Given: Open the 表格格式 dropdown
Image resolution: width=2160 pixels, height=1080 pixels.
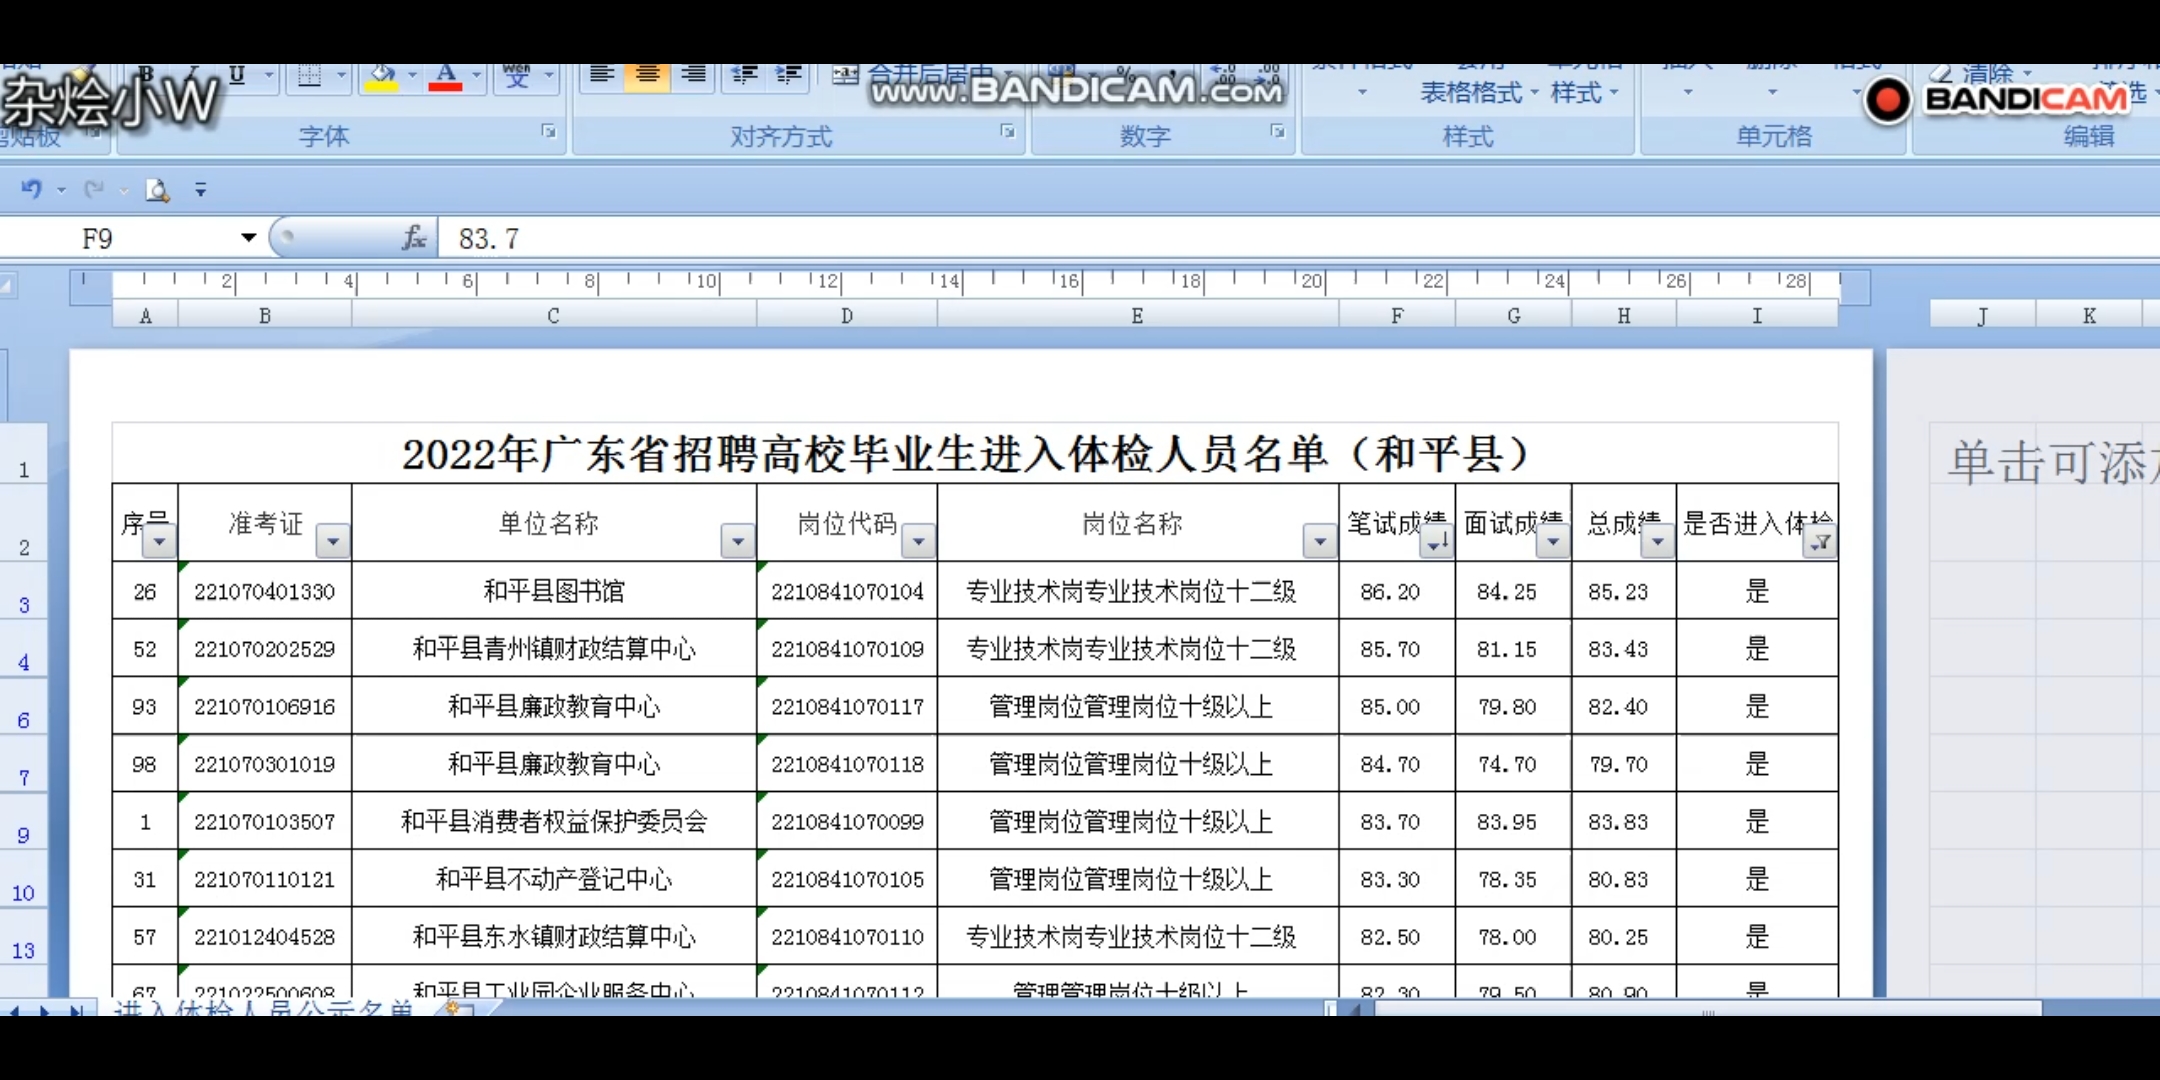Looking at the screenshot, I should click(1479, 93).
